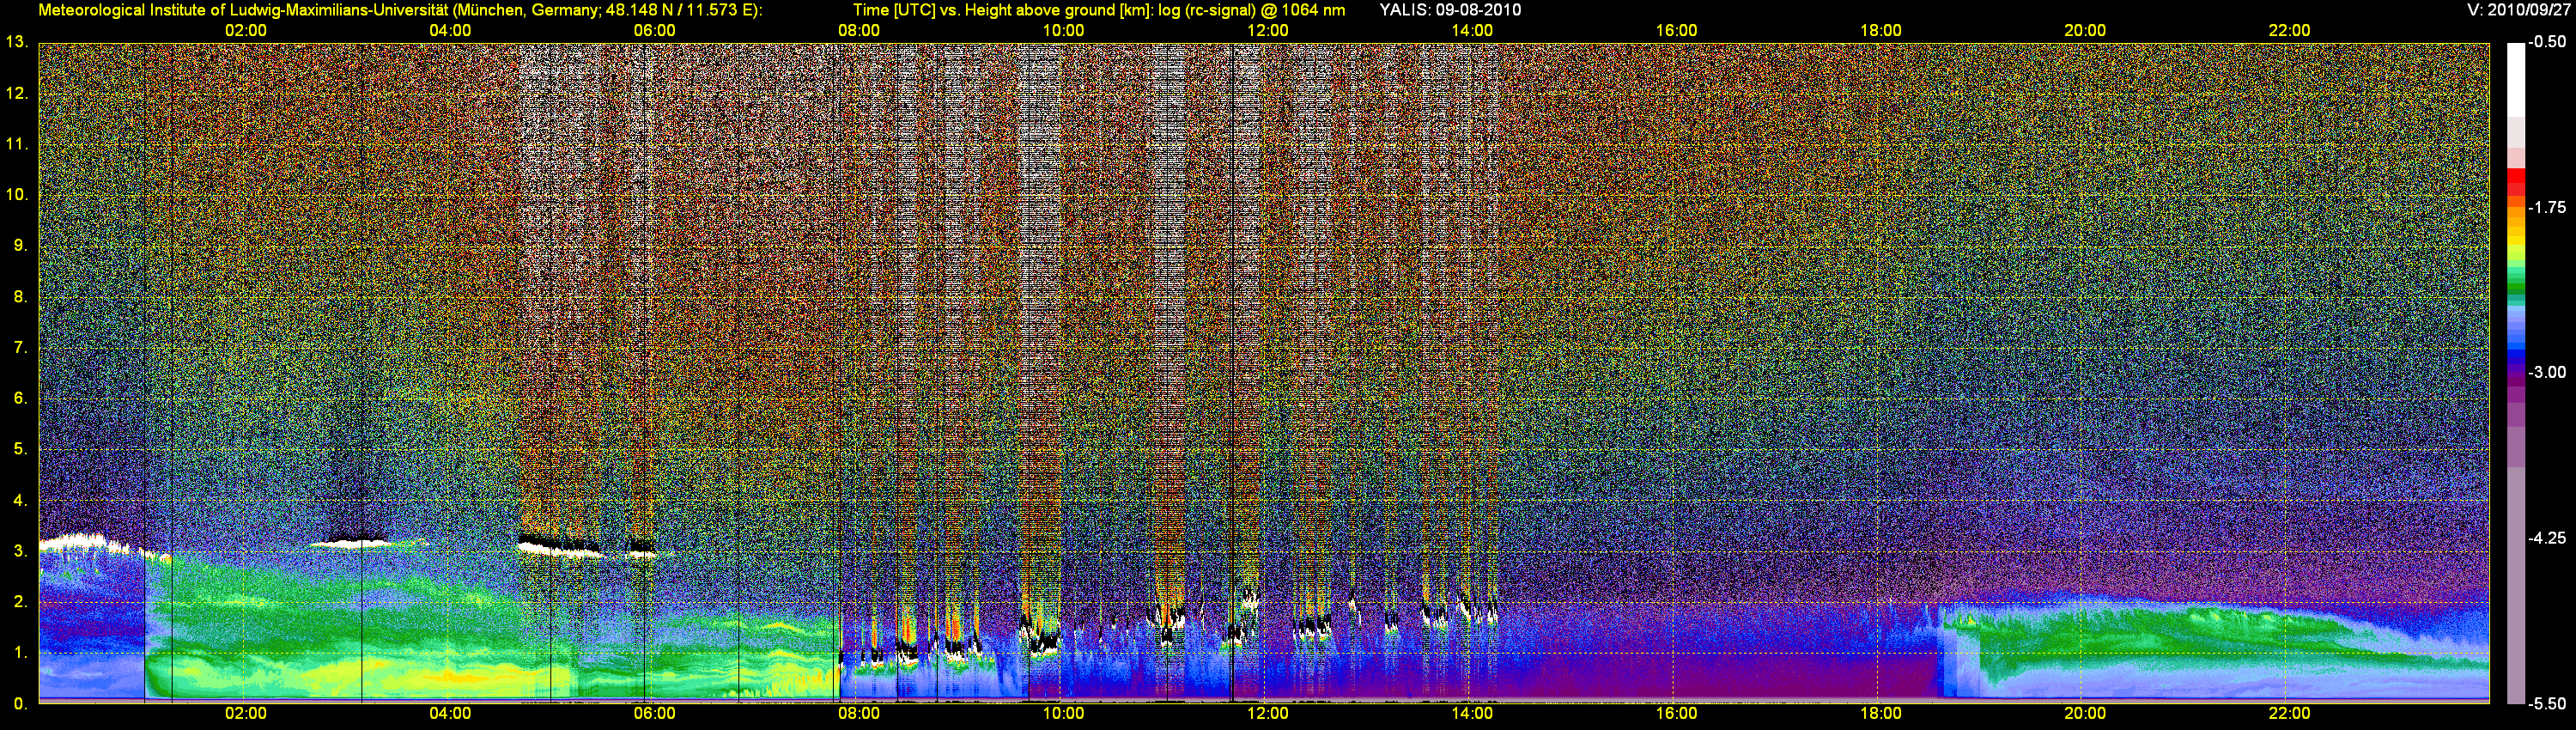Click 04:00 on the bottom time axis
This screenshot has width=2576, height=730.
(x=450, y=714)
